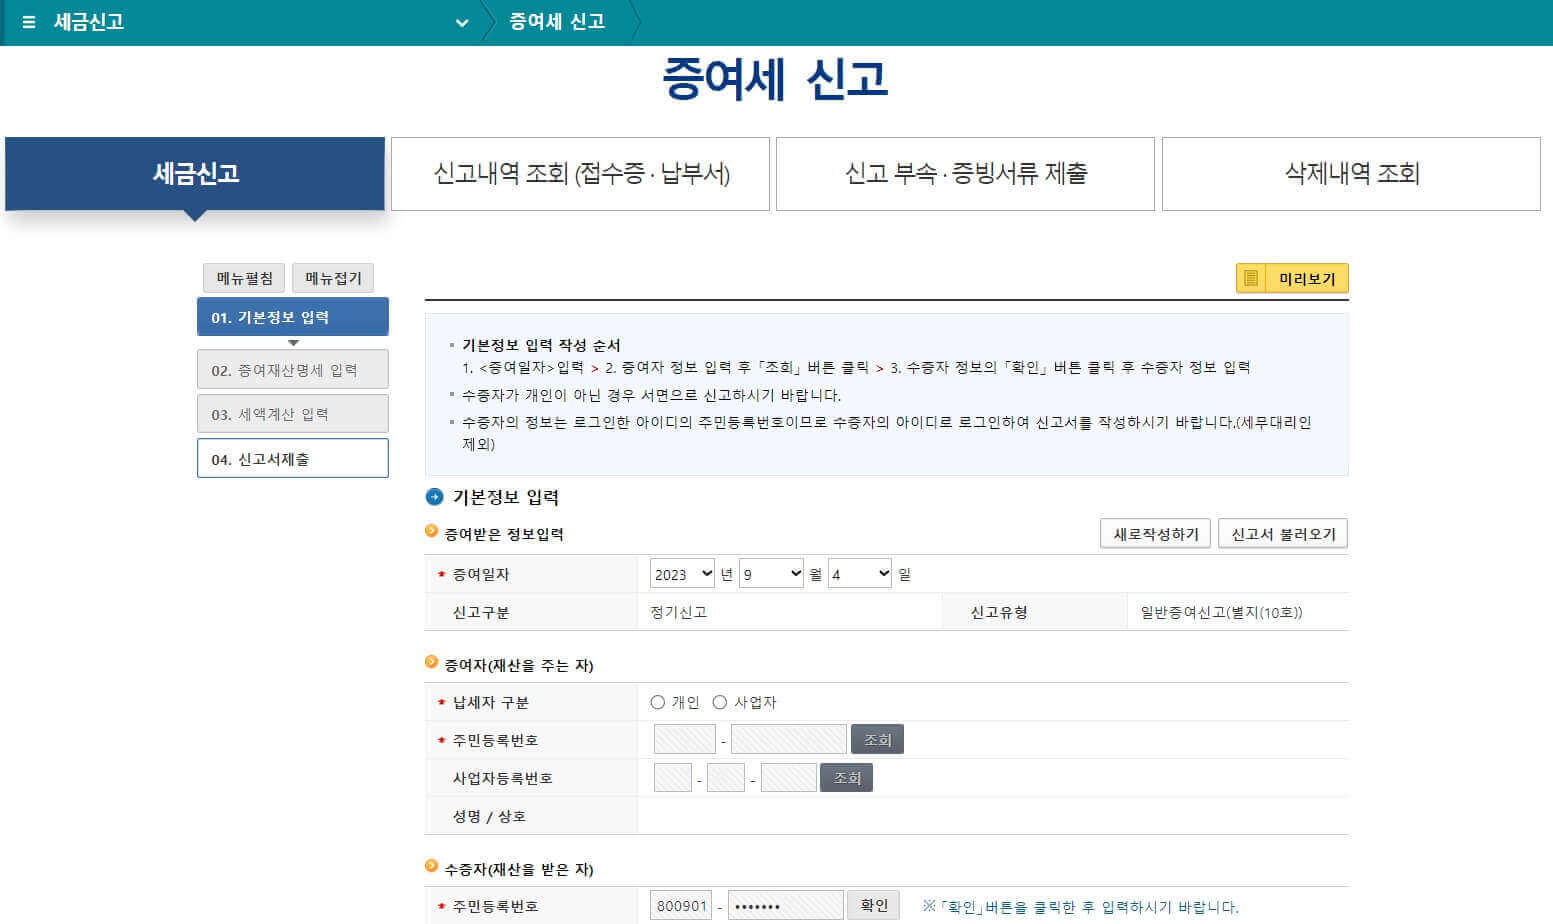Click the blue arrow icon beside 기본정보 입력
1553x924 pixels.
pos(435,497)
